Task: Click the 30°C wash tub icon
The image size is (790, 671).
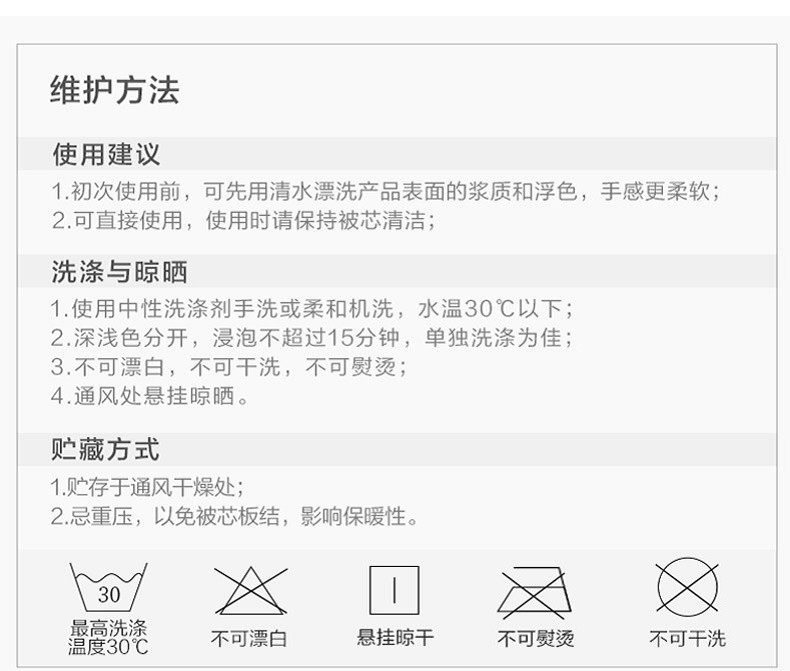Action: tap(108, 587)
